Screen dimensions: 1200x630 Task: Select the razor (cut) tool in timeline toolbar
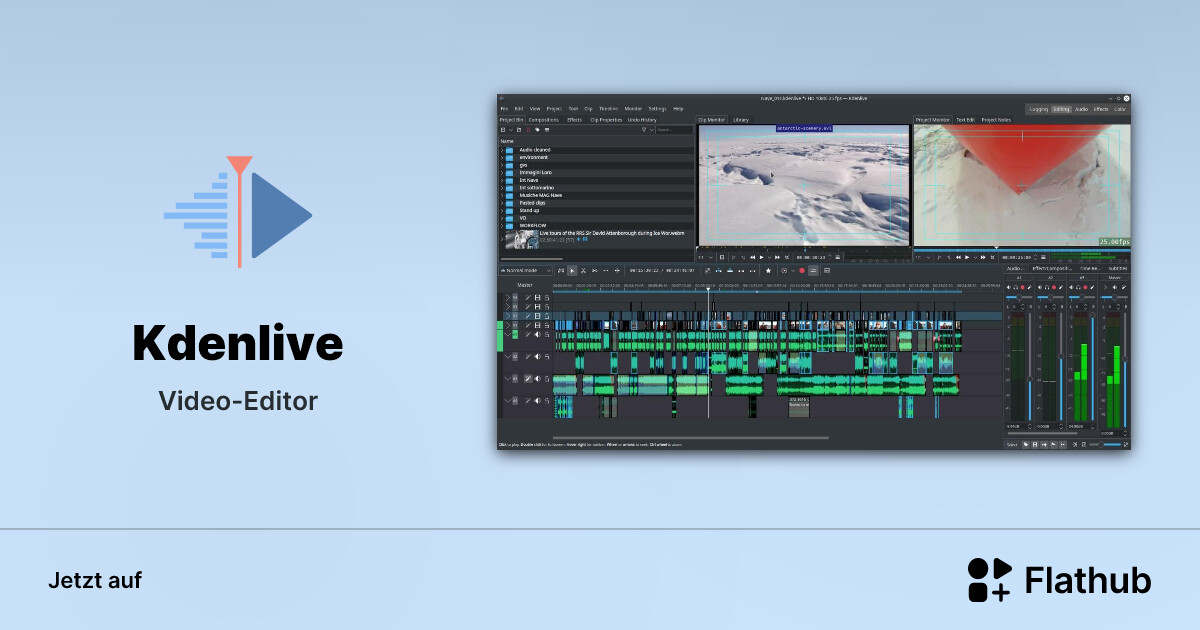pos(583,270)
